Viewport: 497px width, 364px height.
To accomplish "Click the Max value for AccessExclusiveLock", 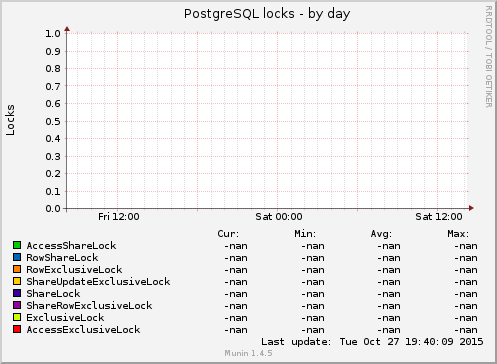I will click(x=466, y=330).
